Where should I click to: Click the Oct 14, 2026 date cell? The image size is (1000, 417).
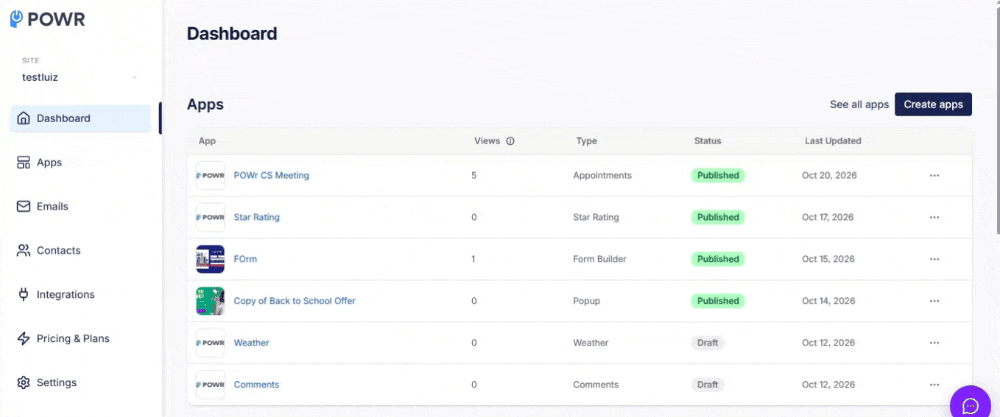829,301
